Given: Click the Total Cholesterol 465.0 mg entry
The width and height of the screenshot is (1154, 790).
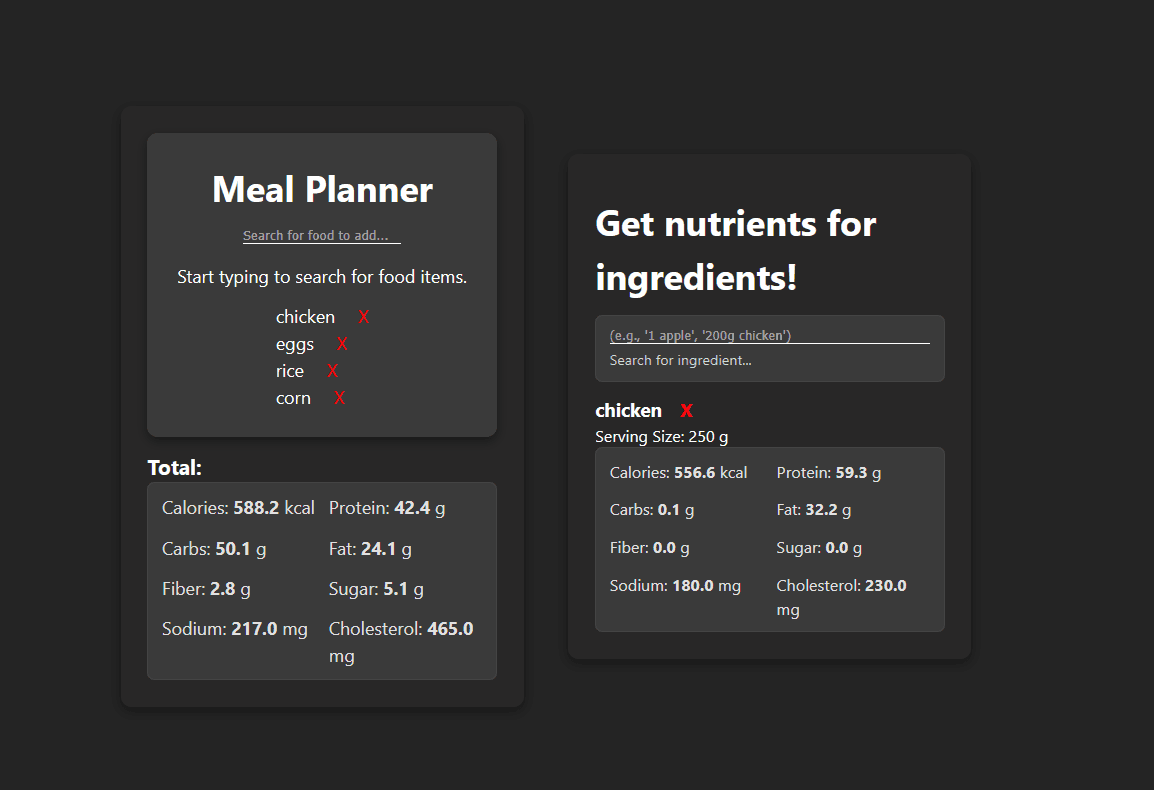Looking at the screenshot, I should (401, 630).
